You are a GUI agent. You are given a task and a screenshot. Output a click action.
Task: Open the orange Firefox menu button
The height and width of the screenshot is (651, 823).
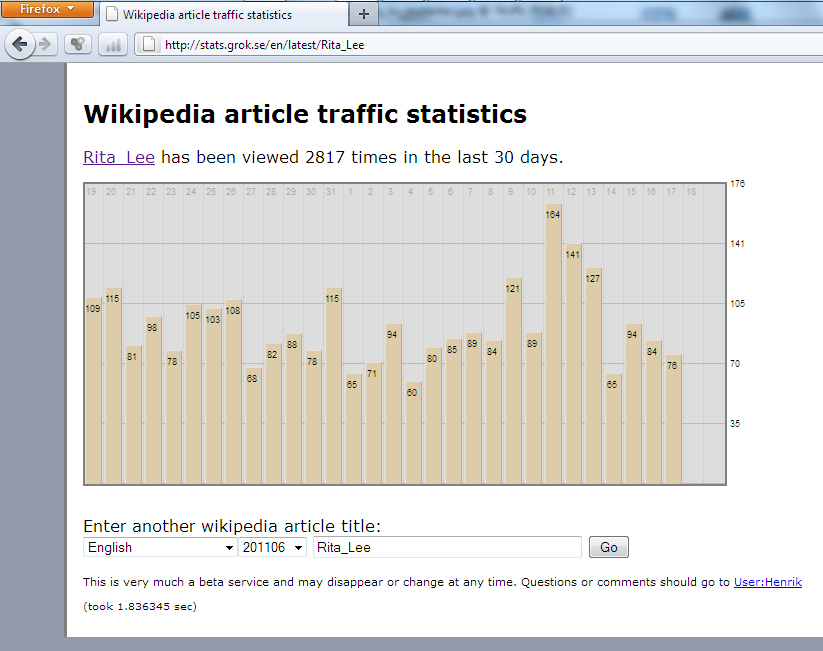click(x=47, y=9)
